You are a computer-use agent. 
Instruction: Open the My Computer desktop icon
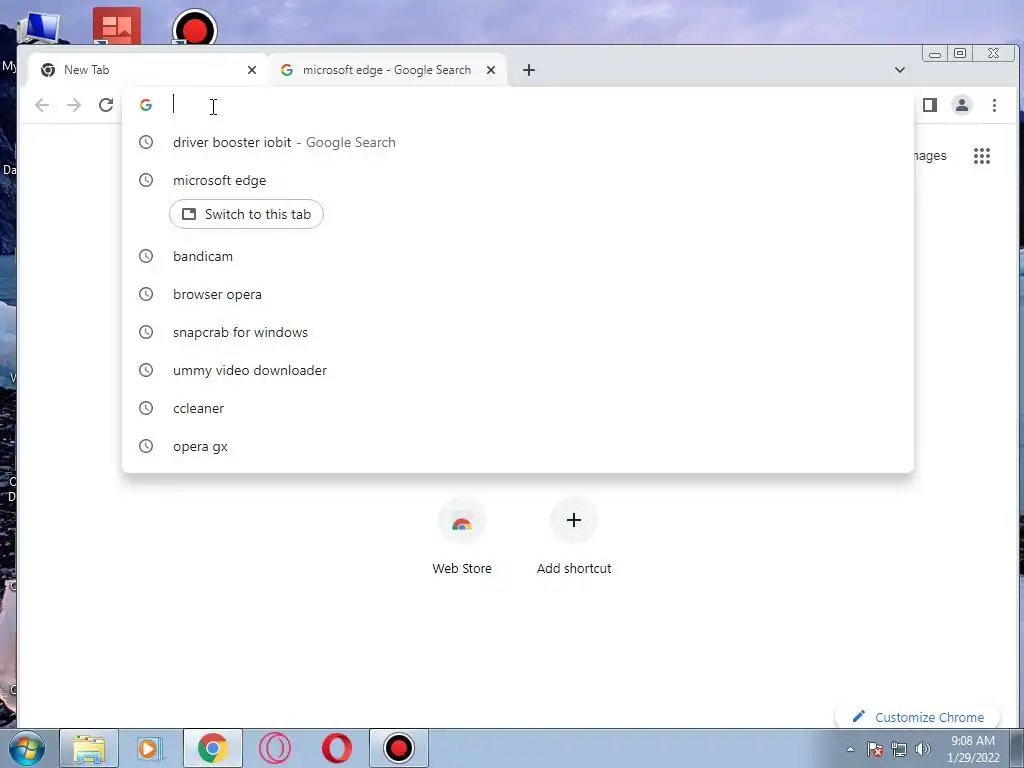tap(39, 27)
